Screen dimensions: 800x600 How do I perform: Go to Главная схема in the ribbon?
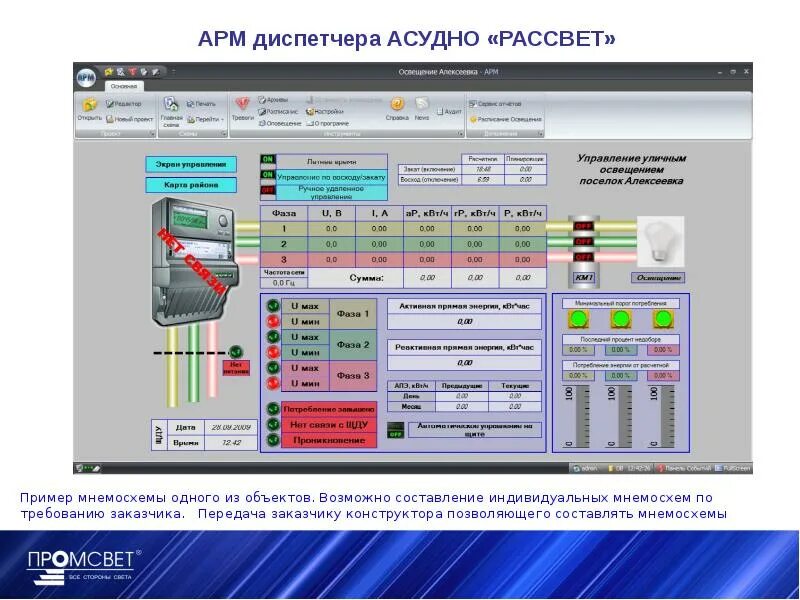click(x=171, y=112)
